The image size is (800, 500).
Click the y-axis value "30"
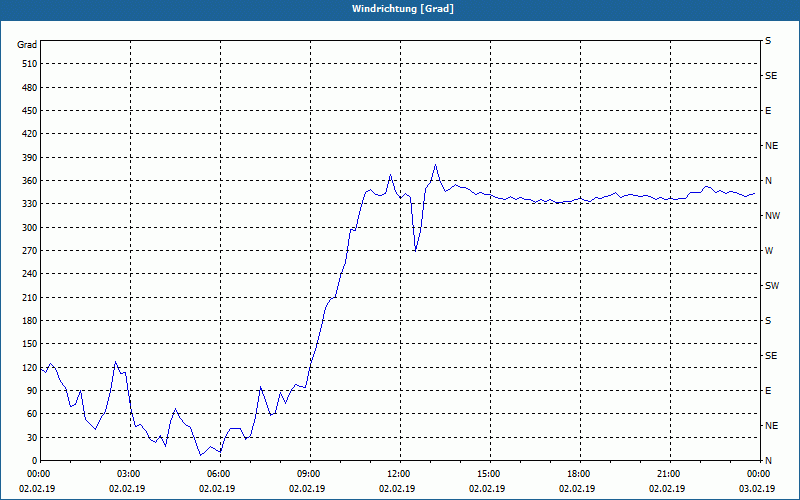click(x=32, y=437)
